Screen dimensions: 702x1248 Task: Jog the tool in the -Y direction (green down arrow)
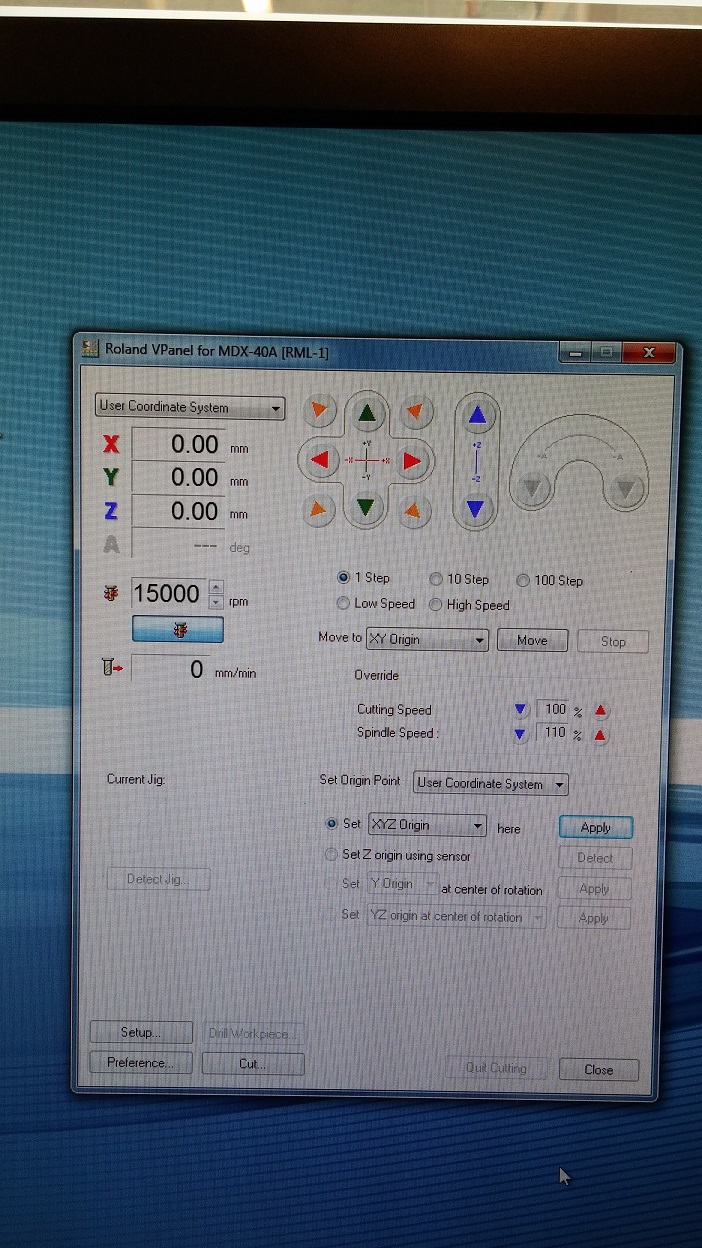(x=368, y=508)
